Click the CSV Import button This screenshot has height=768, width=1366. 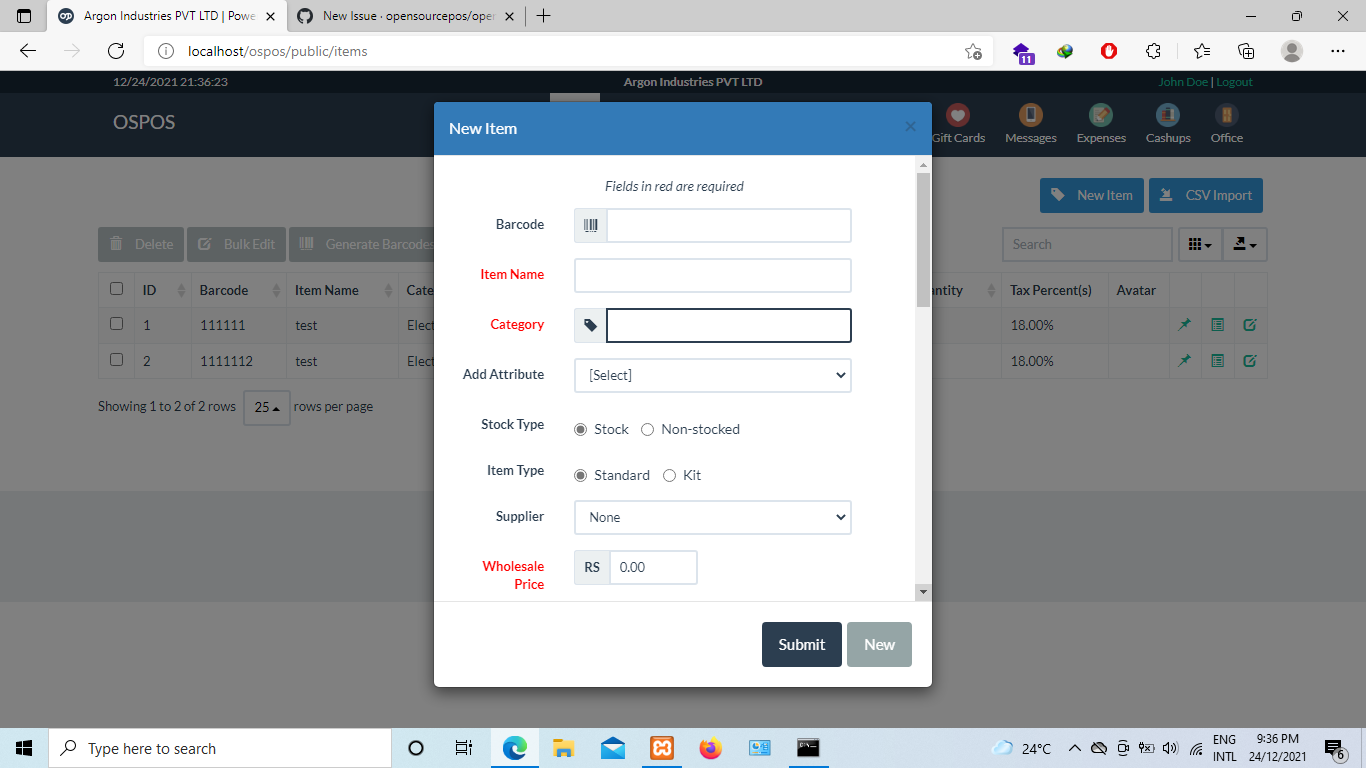tap(1206, 195)
